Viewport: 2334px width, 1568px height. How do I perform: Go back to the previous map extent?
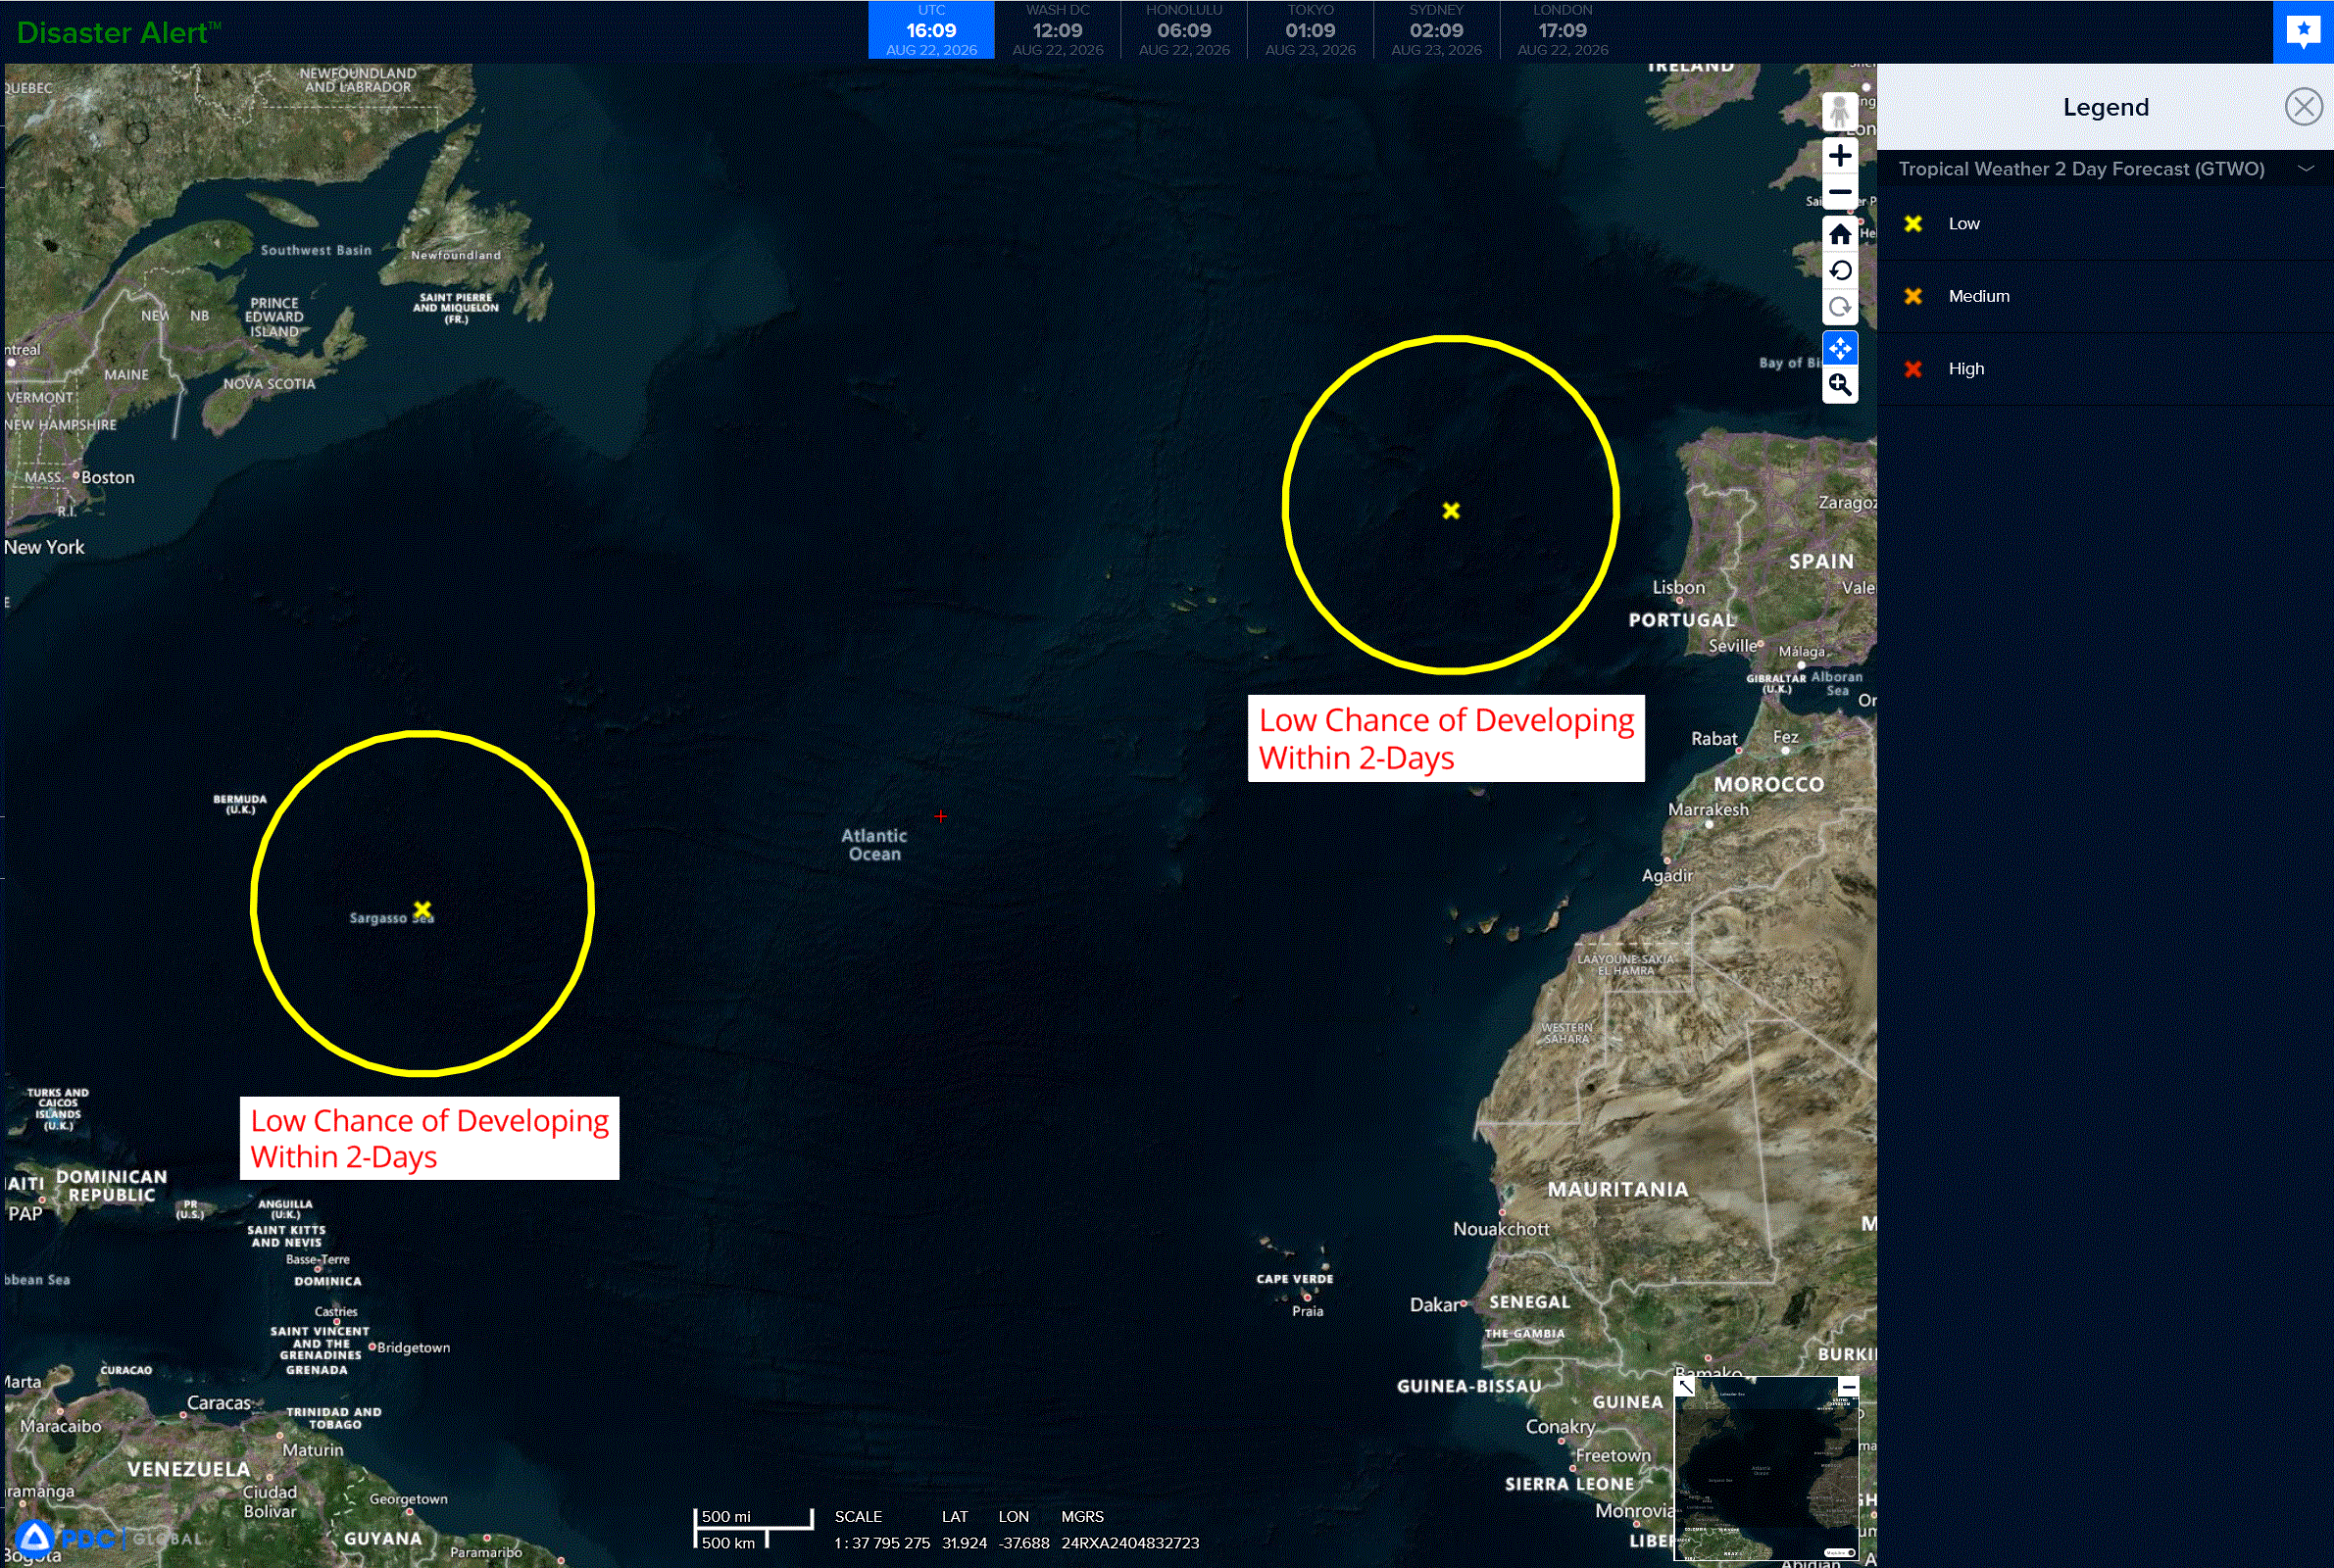click(x=1840, y=271)
